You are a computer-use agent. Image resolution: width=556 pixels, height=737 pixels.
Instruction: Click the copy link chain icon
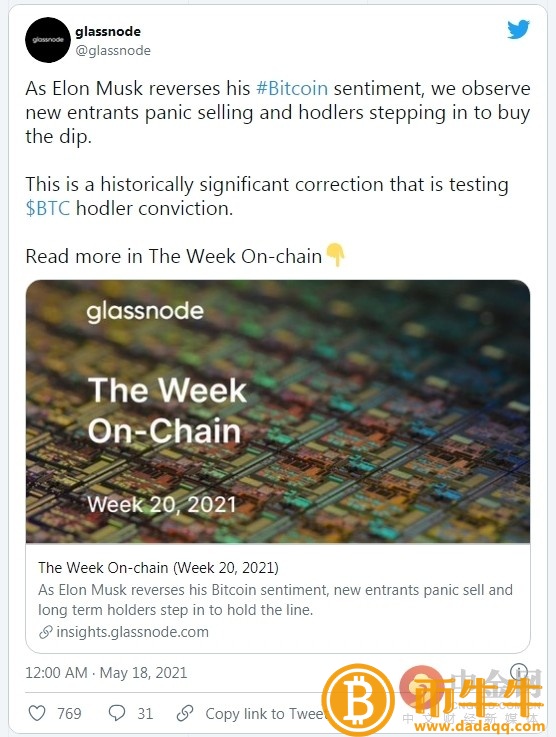click(185, 713)
